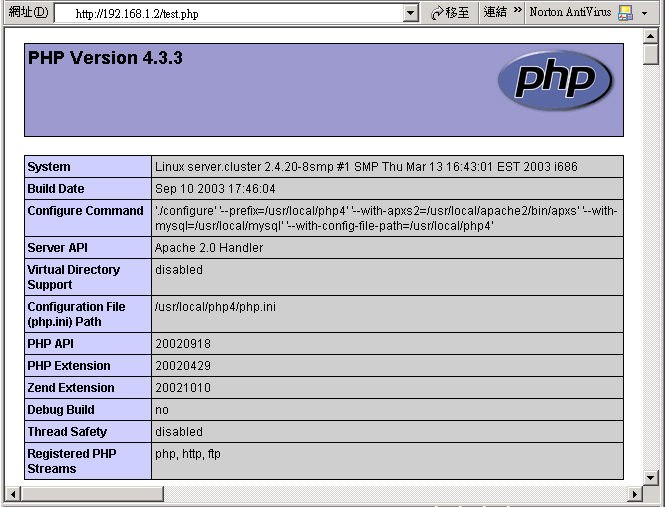Click the page icon in address bar
The height and width of the screenshot is (507, 665).
pyautogui.click(x=62, y=13)
